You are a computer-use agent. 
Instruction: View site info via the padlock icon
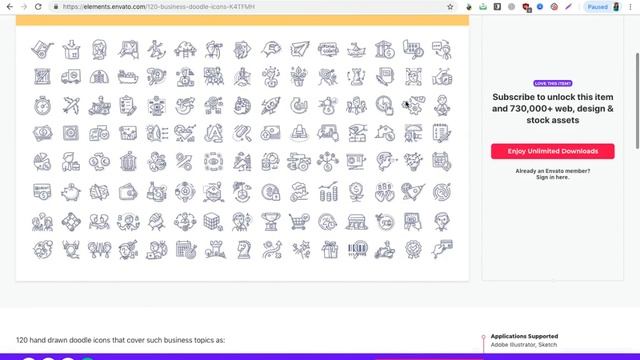click(x=56, y=7)
